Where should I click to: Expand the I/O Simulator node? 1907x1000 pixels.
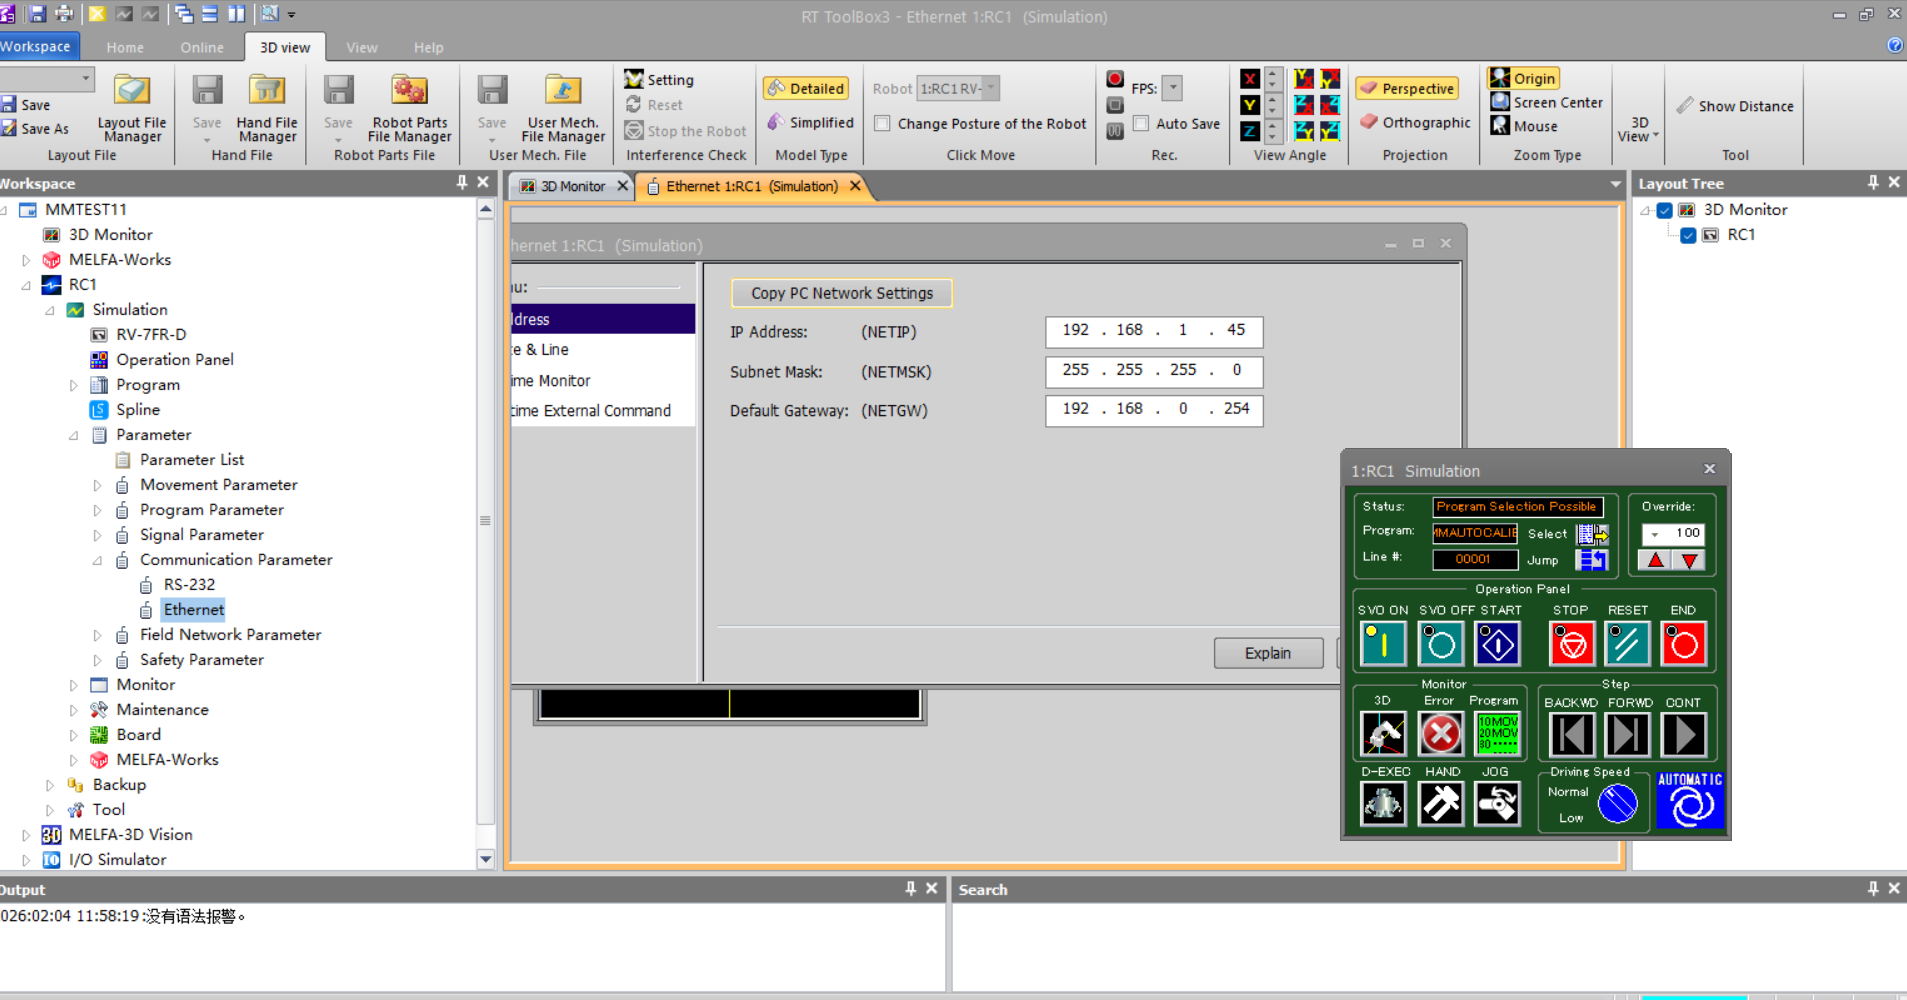click(26, 860)
